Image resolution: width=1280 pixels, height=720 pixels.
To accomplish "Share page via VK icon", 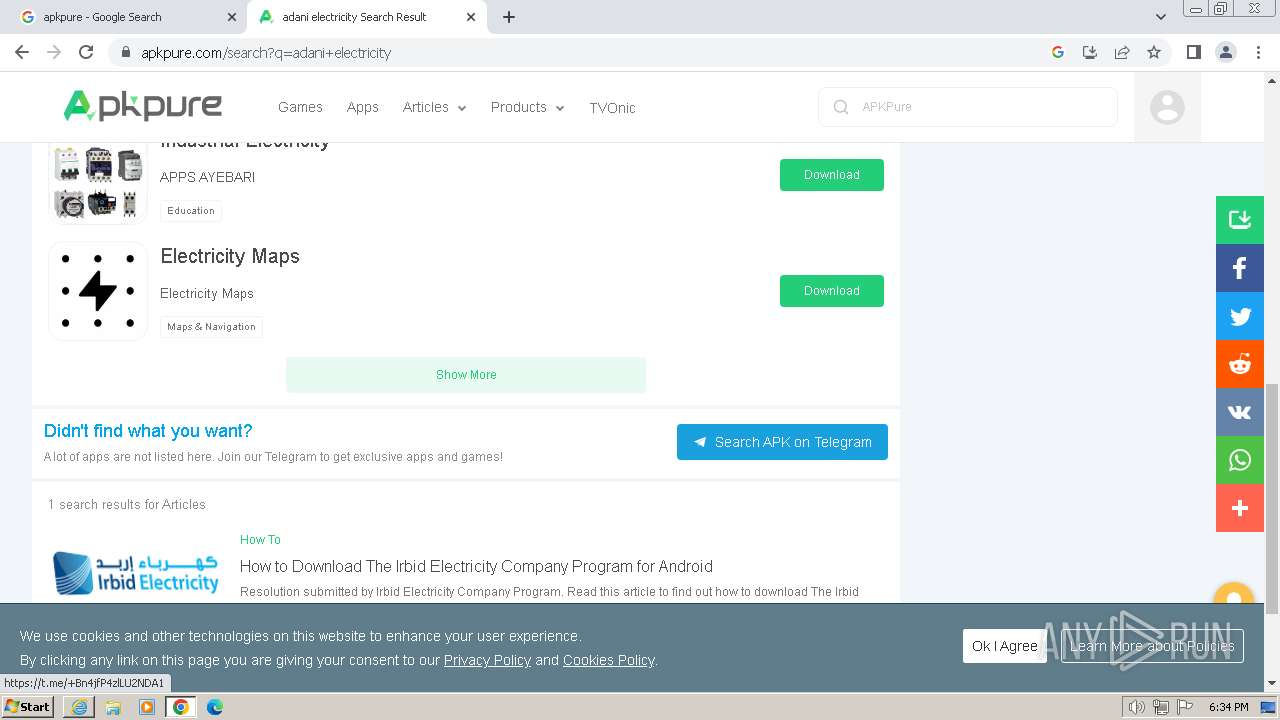I will 1240,412.
